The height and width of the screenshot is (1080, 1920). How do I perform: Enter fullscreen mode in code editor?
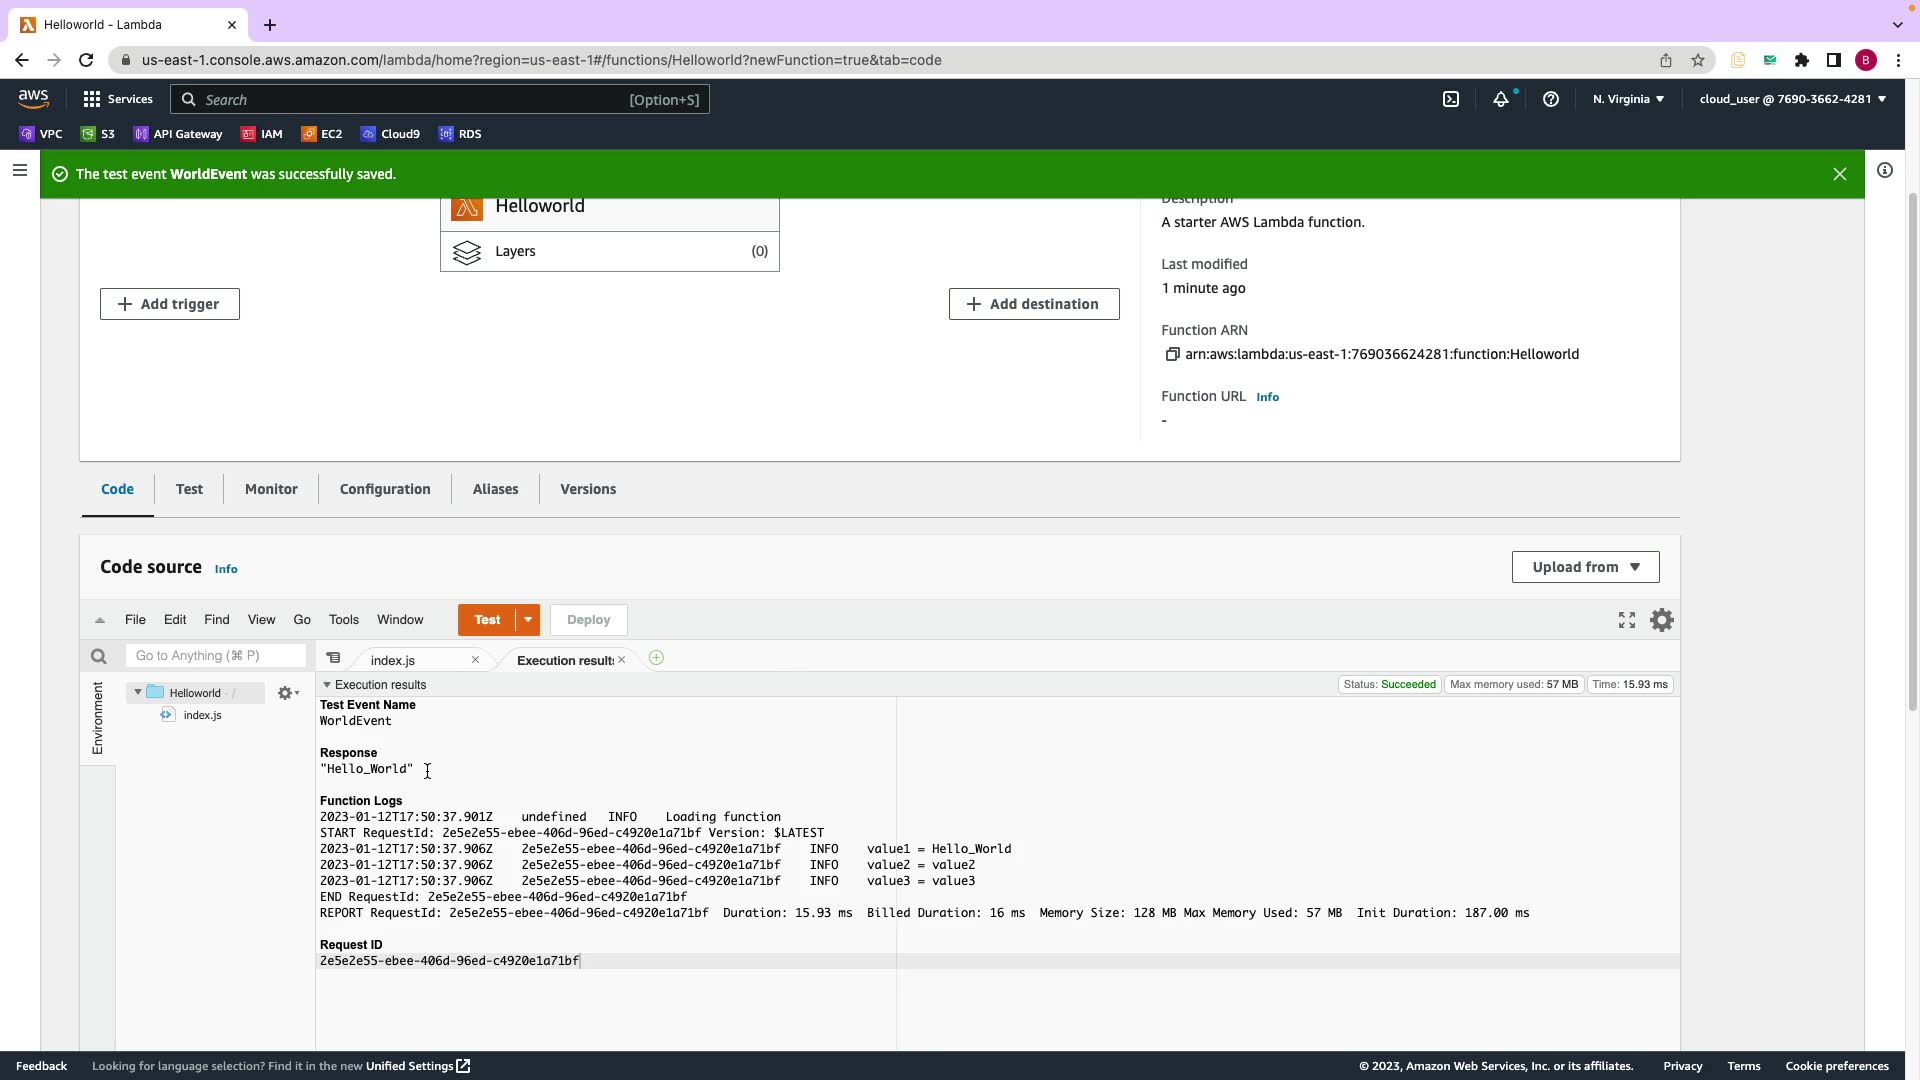(1626, 620)
